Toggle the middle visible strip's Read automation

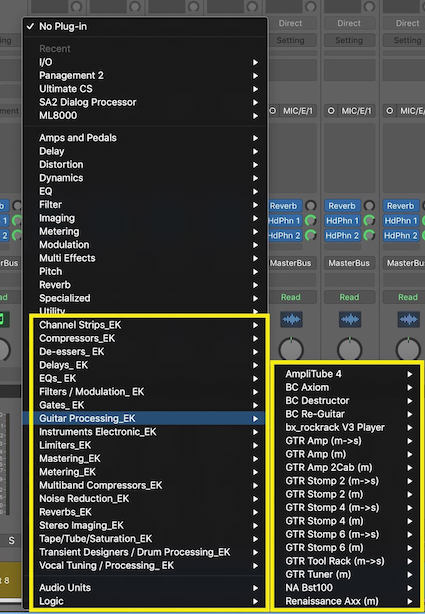pyautogui.click(x=349, y=297)
